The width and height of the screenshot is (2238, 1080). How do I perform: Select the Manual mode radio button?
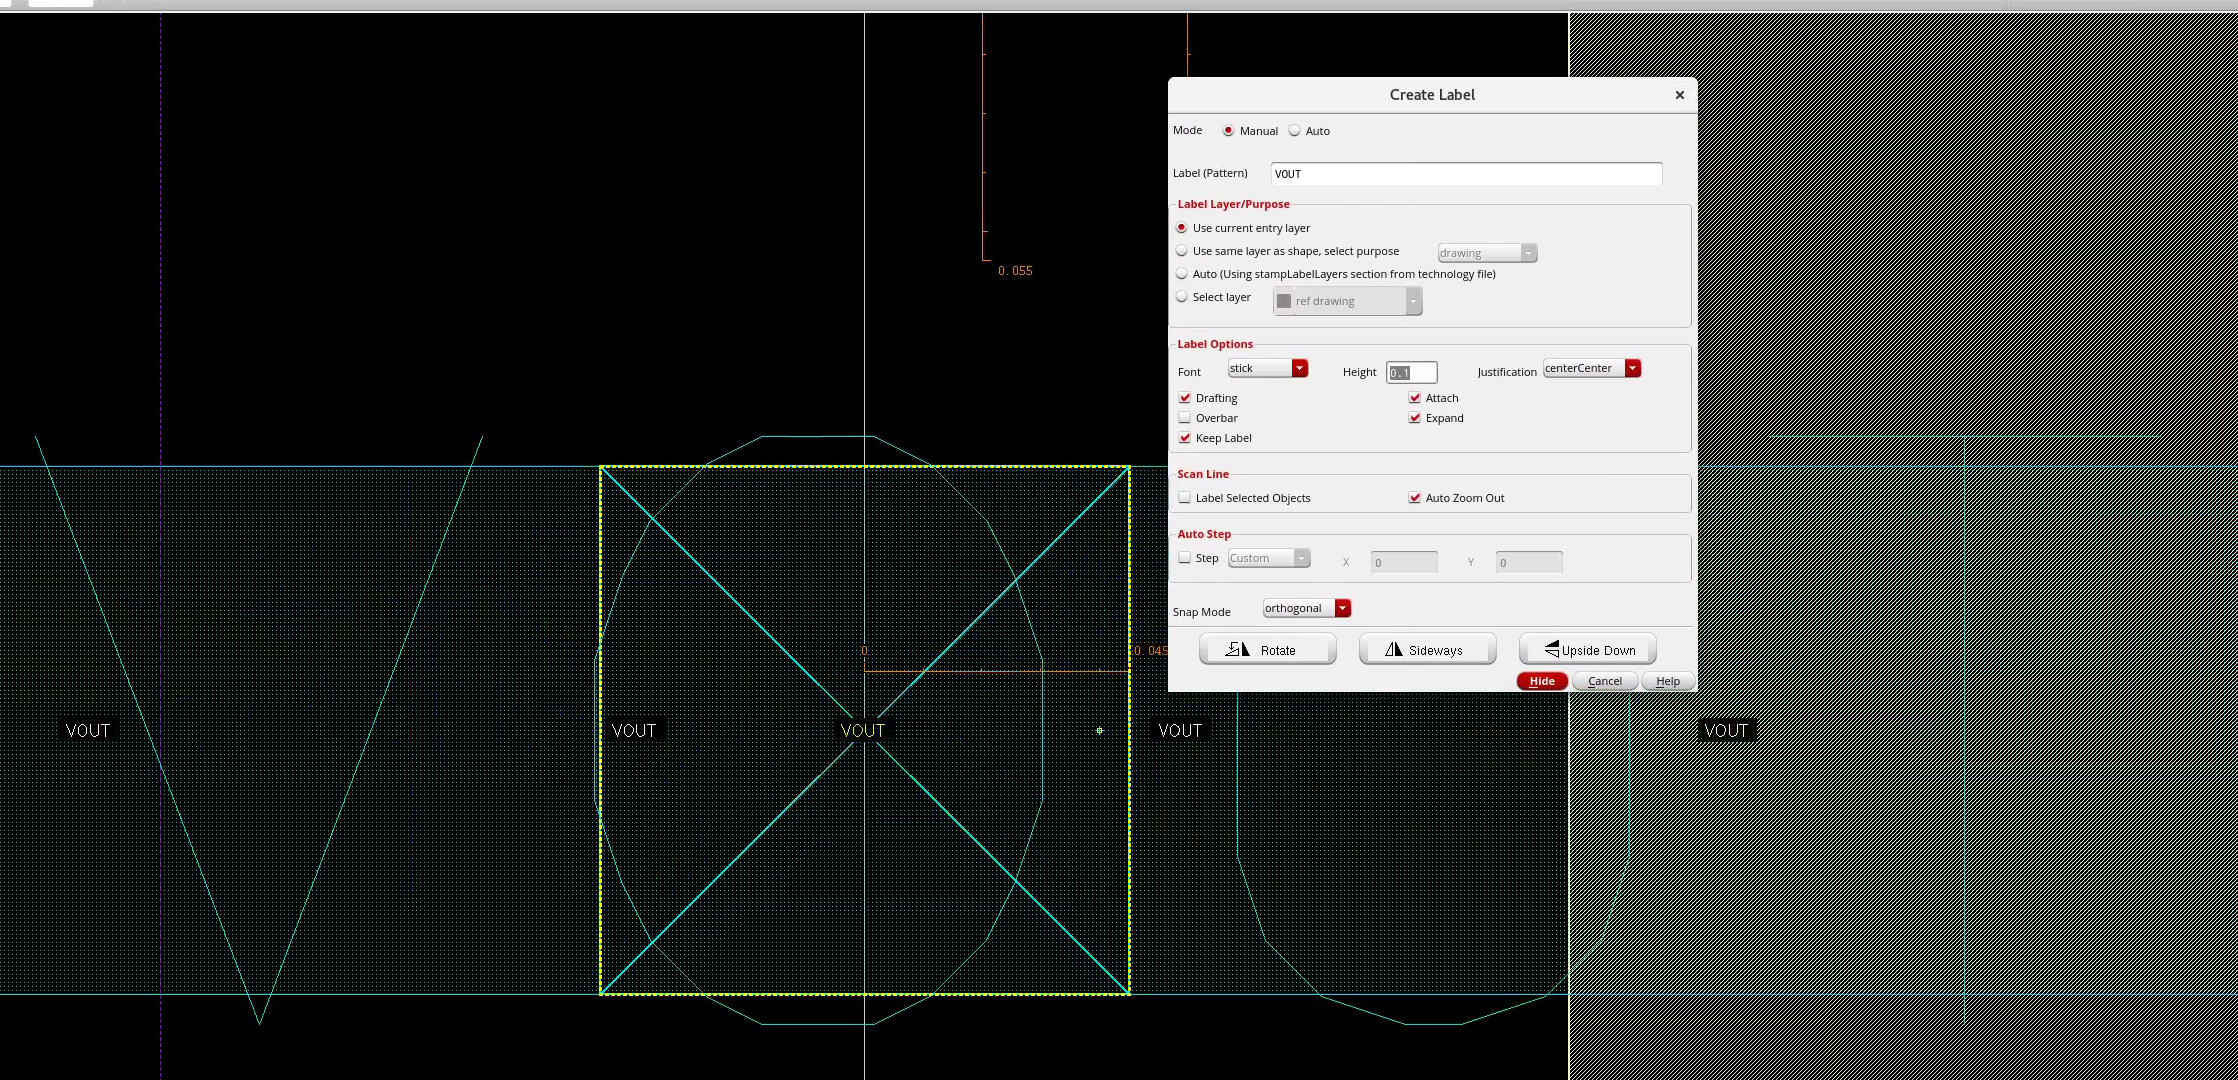click(x=1228, y=131)
